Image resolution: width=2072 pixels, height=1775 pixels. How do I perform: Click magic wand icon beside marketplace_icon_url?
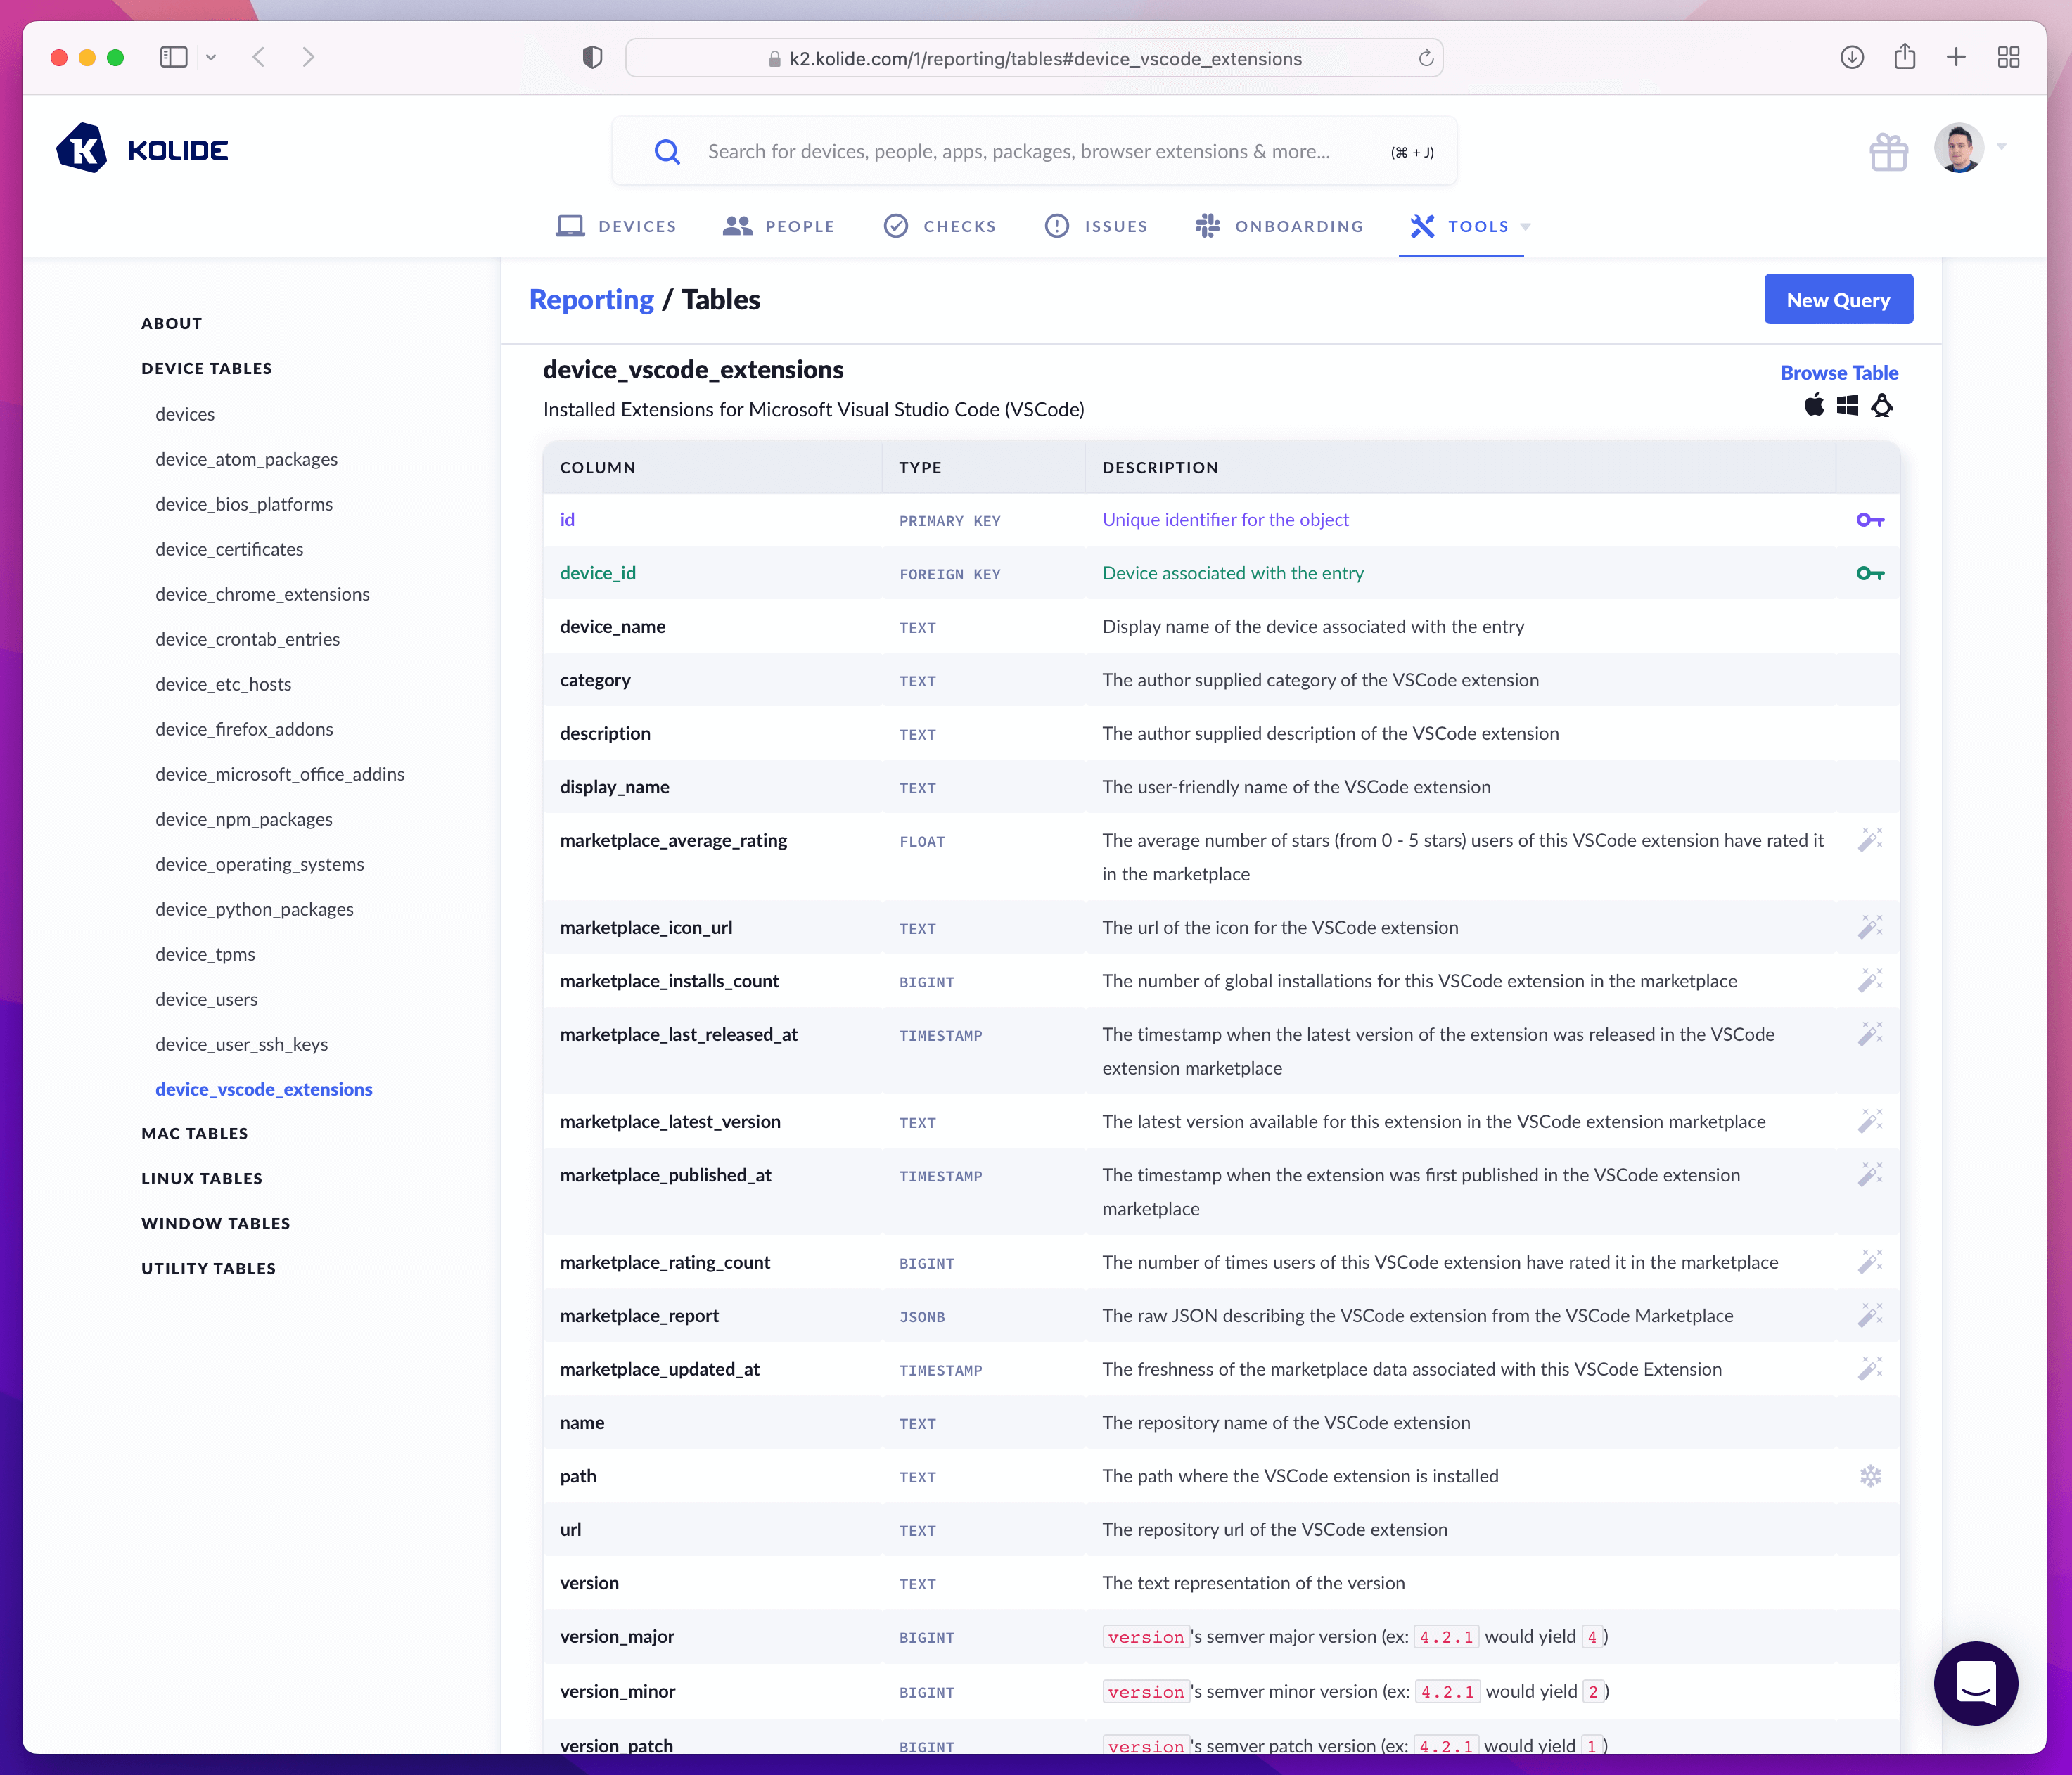tap(1869, 927)
